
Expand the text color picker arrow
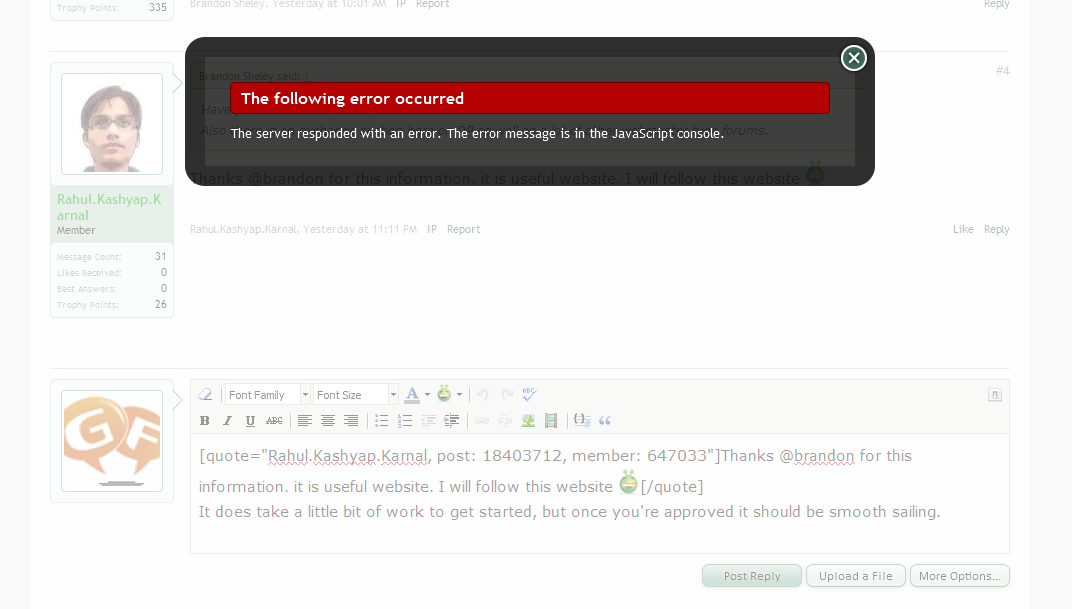click(x=427, y=394)
